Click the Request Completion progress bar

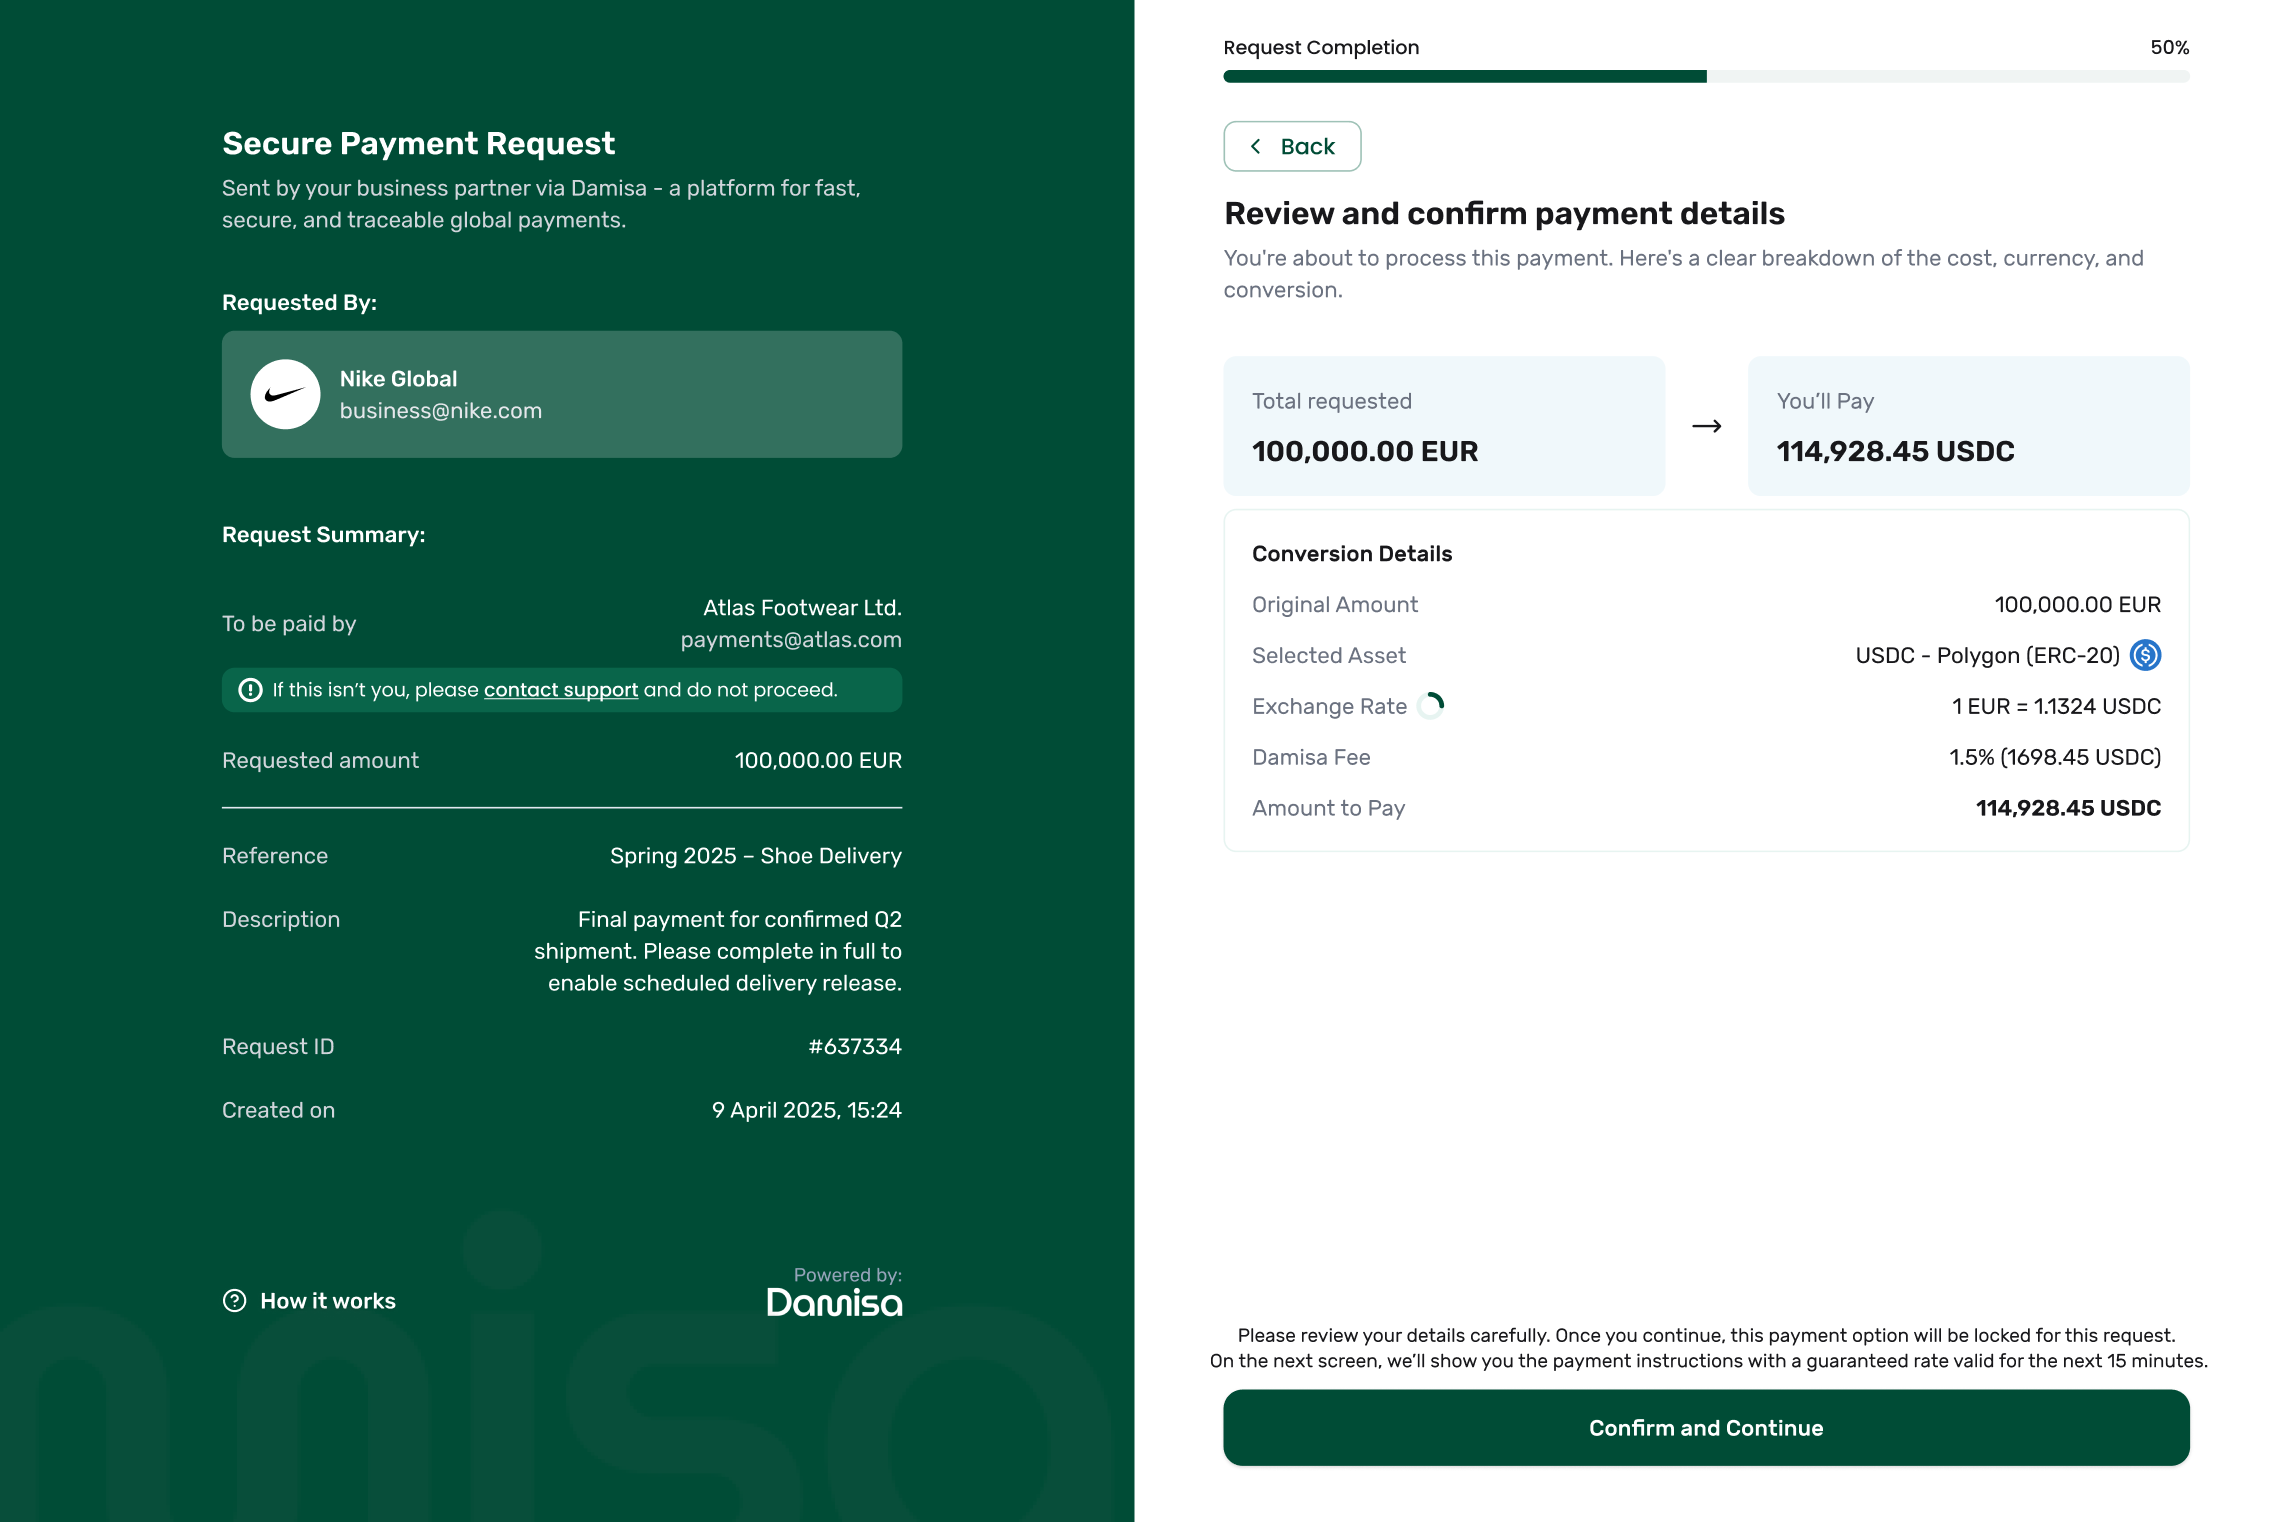pos(1705,77)
